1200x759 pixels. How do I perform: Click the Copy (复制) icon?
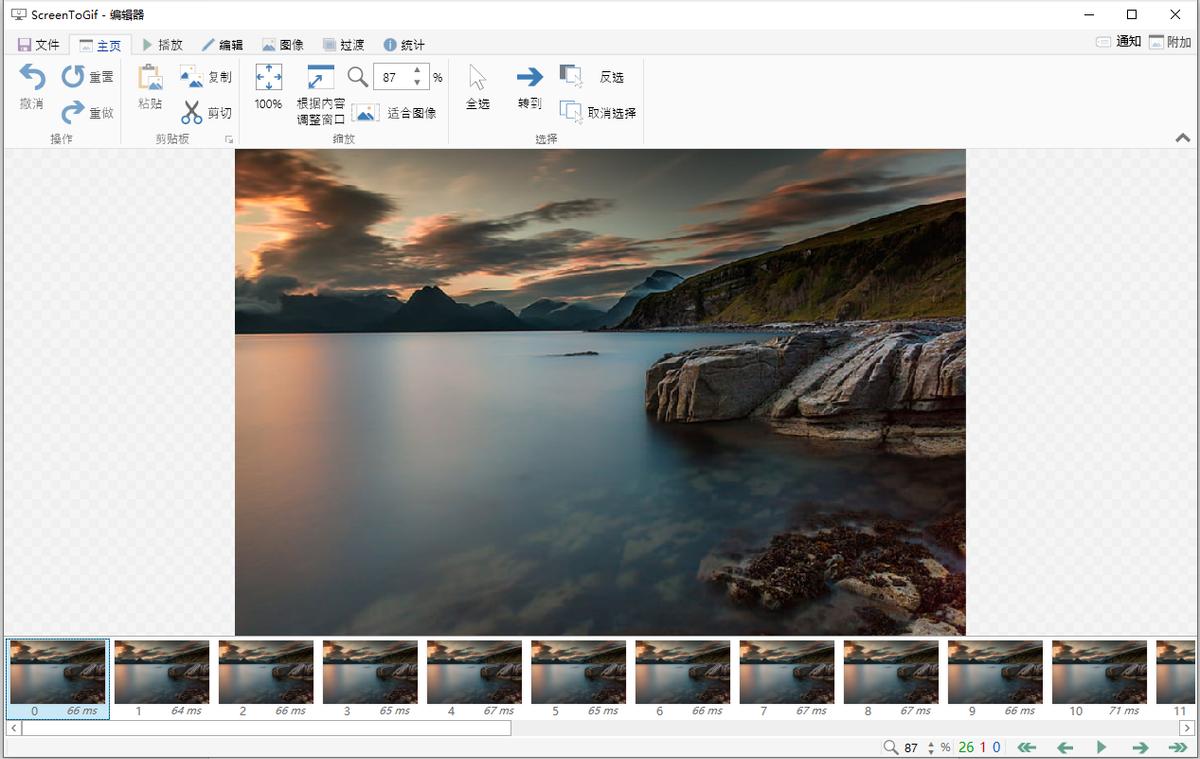(x=191, y=77)
